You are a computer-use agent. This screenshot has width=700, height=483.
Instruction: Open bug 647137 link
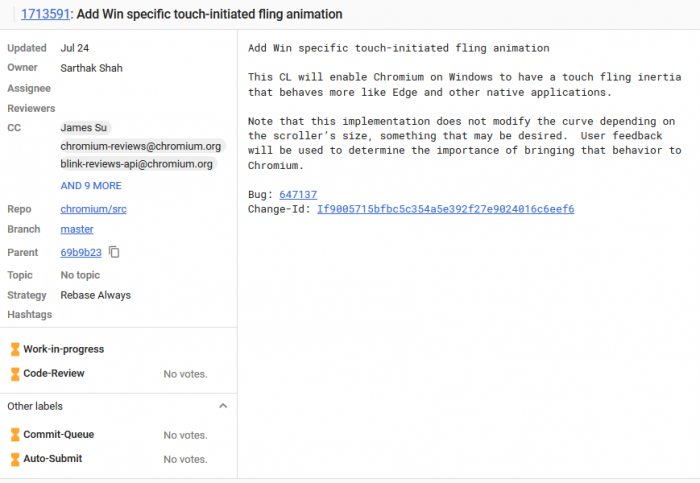[x=298, y=194]
